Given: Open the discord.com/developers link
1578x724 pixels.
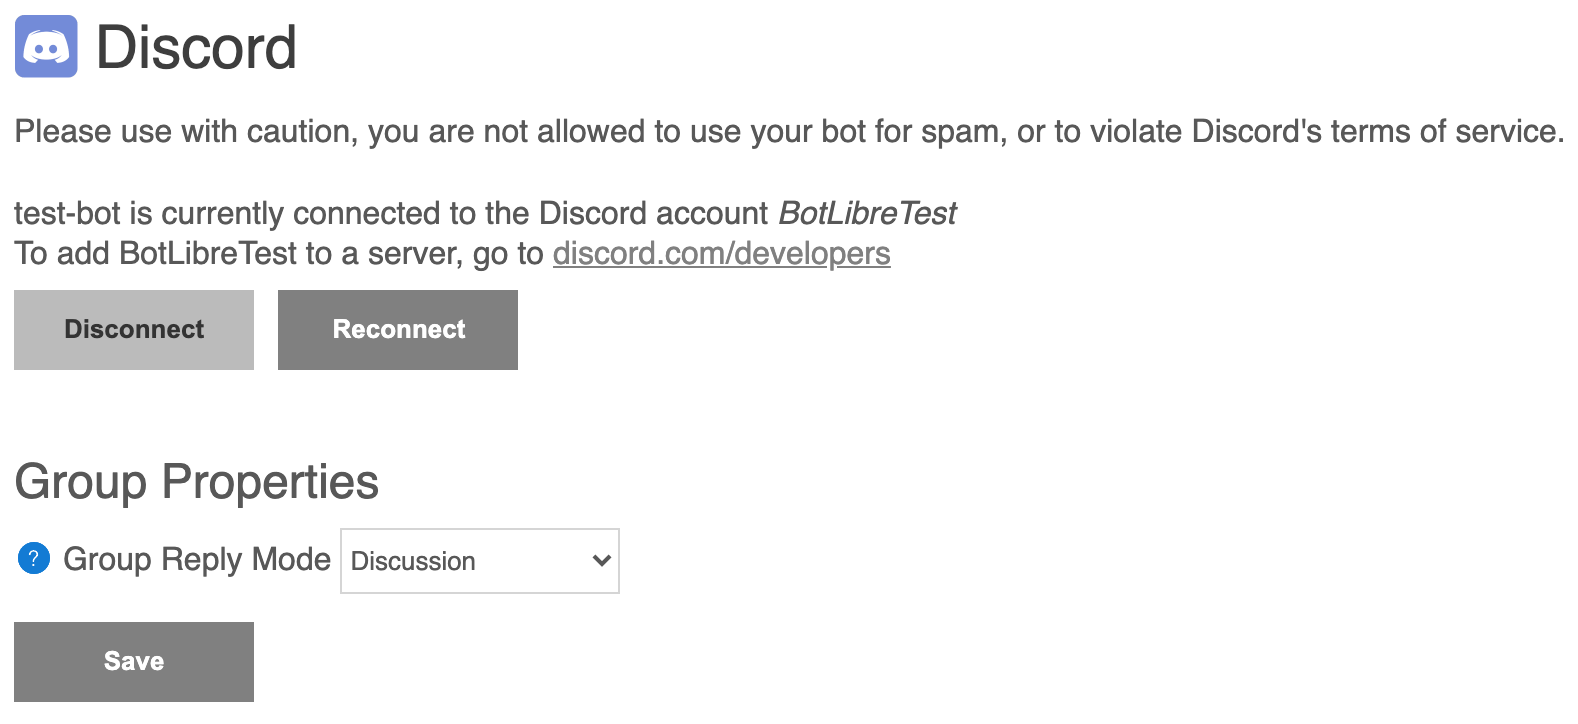Looking at the screenshot, I should pos(721,254).
